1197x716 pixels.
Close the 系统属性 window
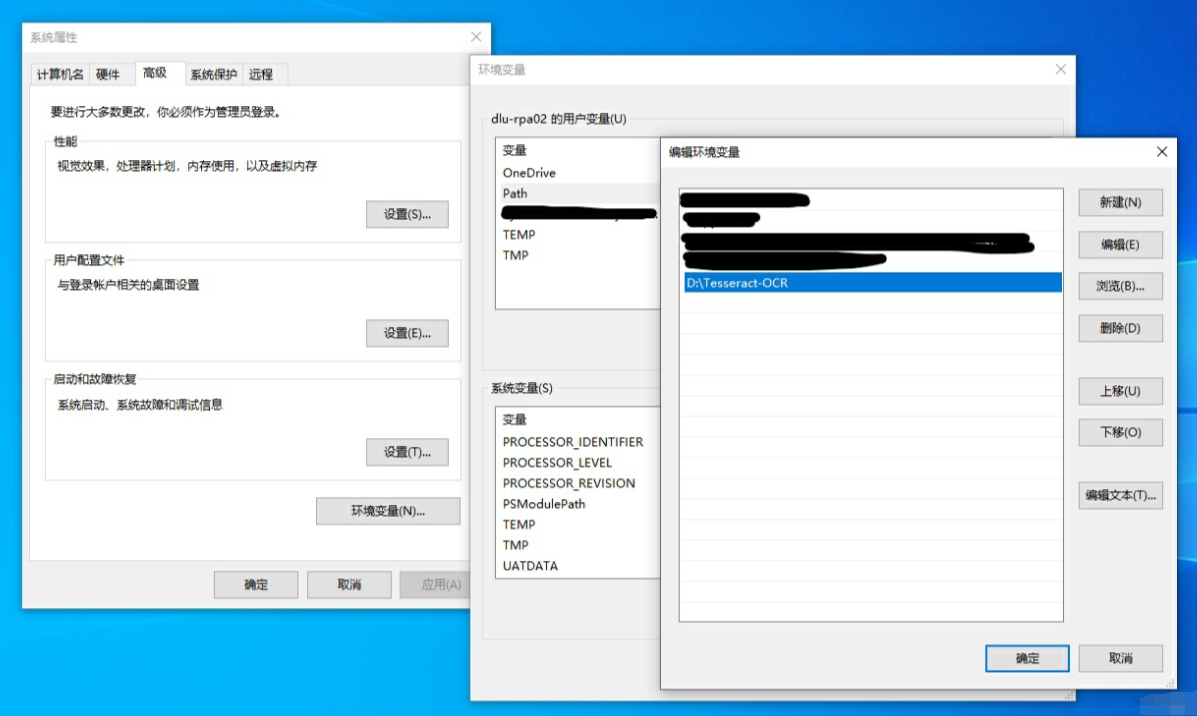[x=476, y=37]
